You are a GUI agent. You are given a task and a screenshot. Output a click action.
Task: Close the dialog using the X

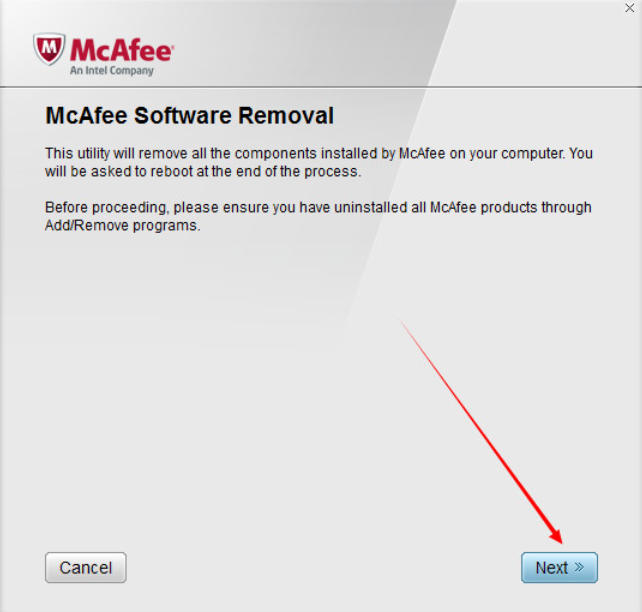coord(630,8)
